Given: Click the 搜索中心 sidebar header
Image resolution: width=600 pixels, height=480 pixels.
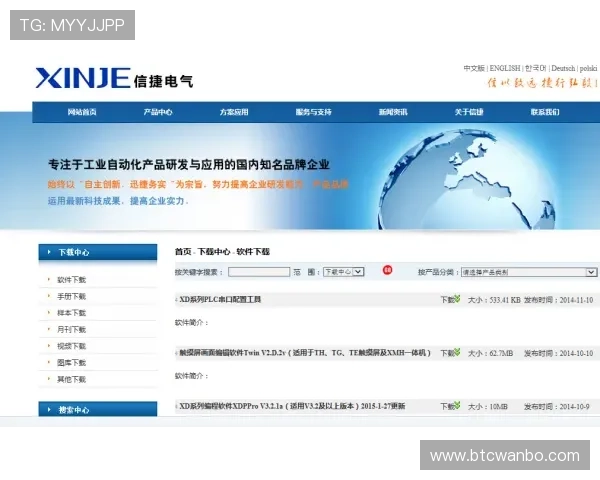Looking at the screenshot, I should [x=98, y=410].
